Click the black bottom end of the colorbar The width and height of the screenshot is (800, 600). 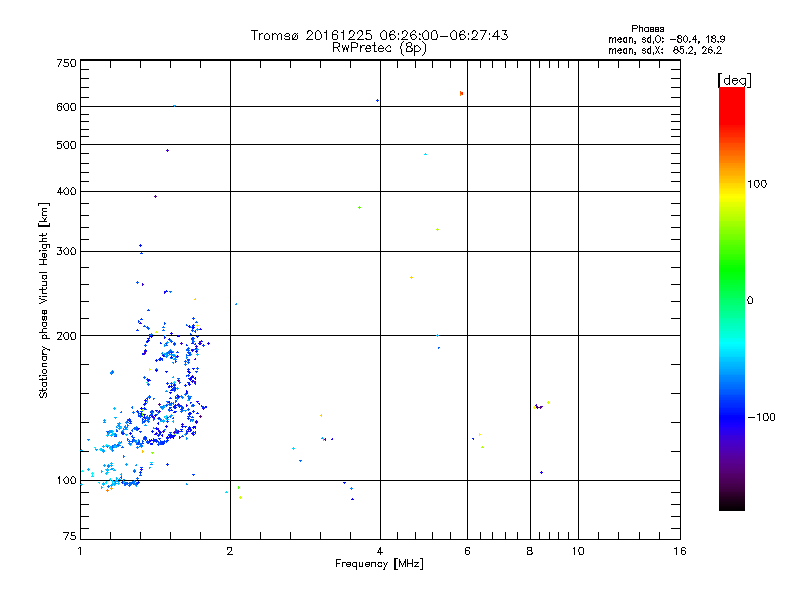[x=732, y=503]
